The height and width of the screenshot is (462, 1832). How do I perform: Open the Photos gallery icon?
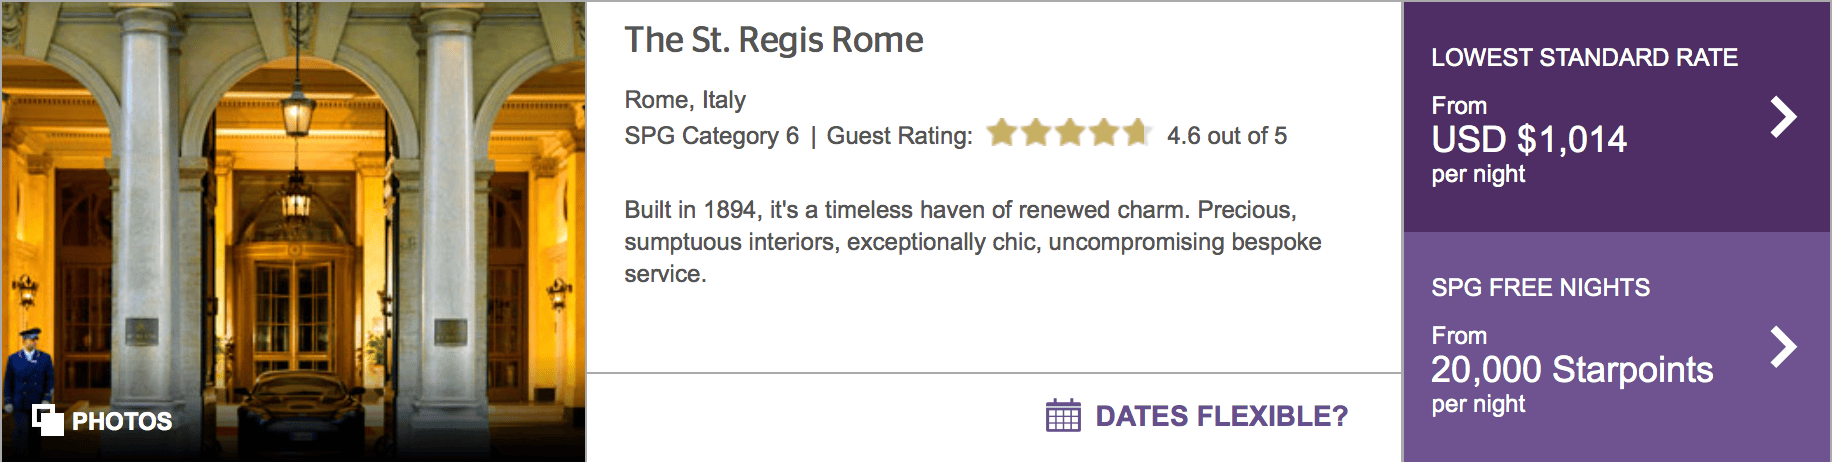(47, 420)
